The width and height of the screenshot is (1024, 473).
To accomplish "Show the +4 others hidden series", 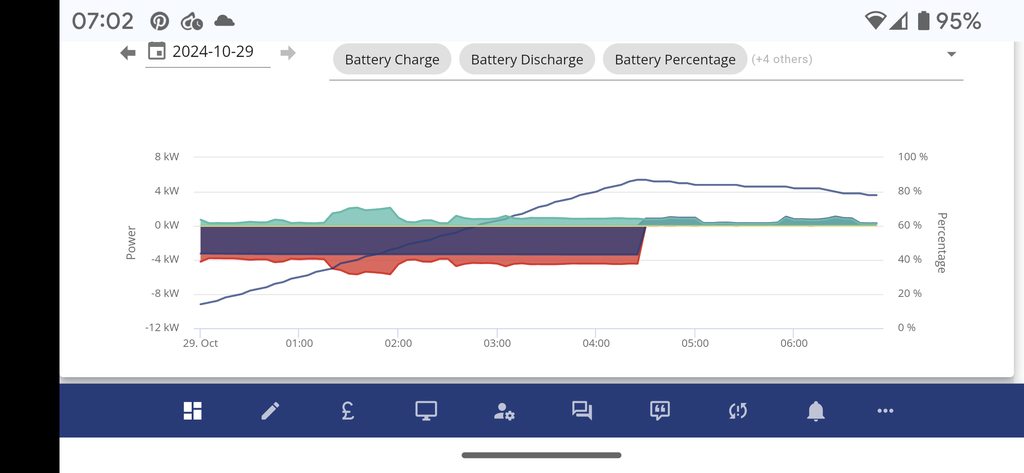I will point(782,59).
